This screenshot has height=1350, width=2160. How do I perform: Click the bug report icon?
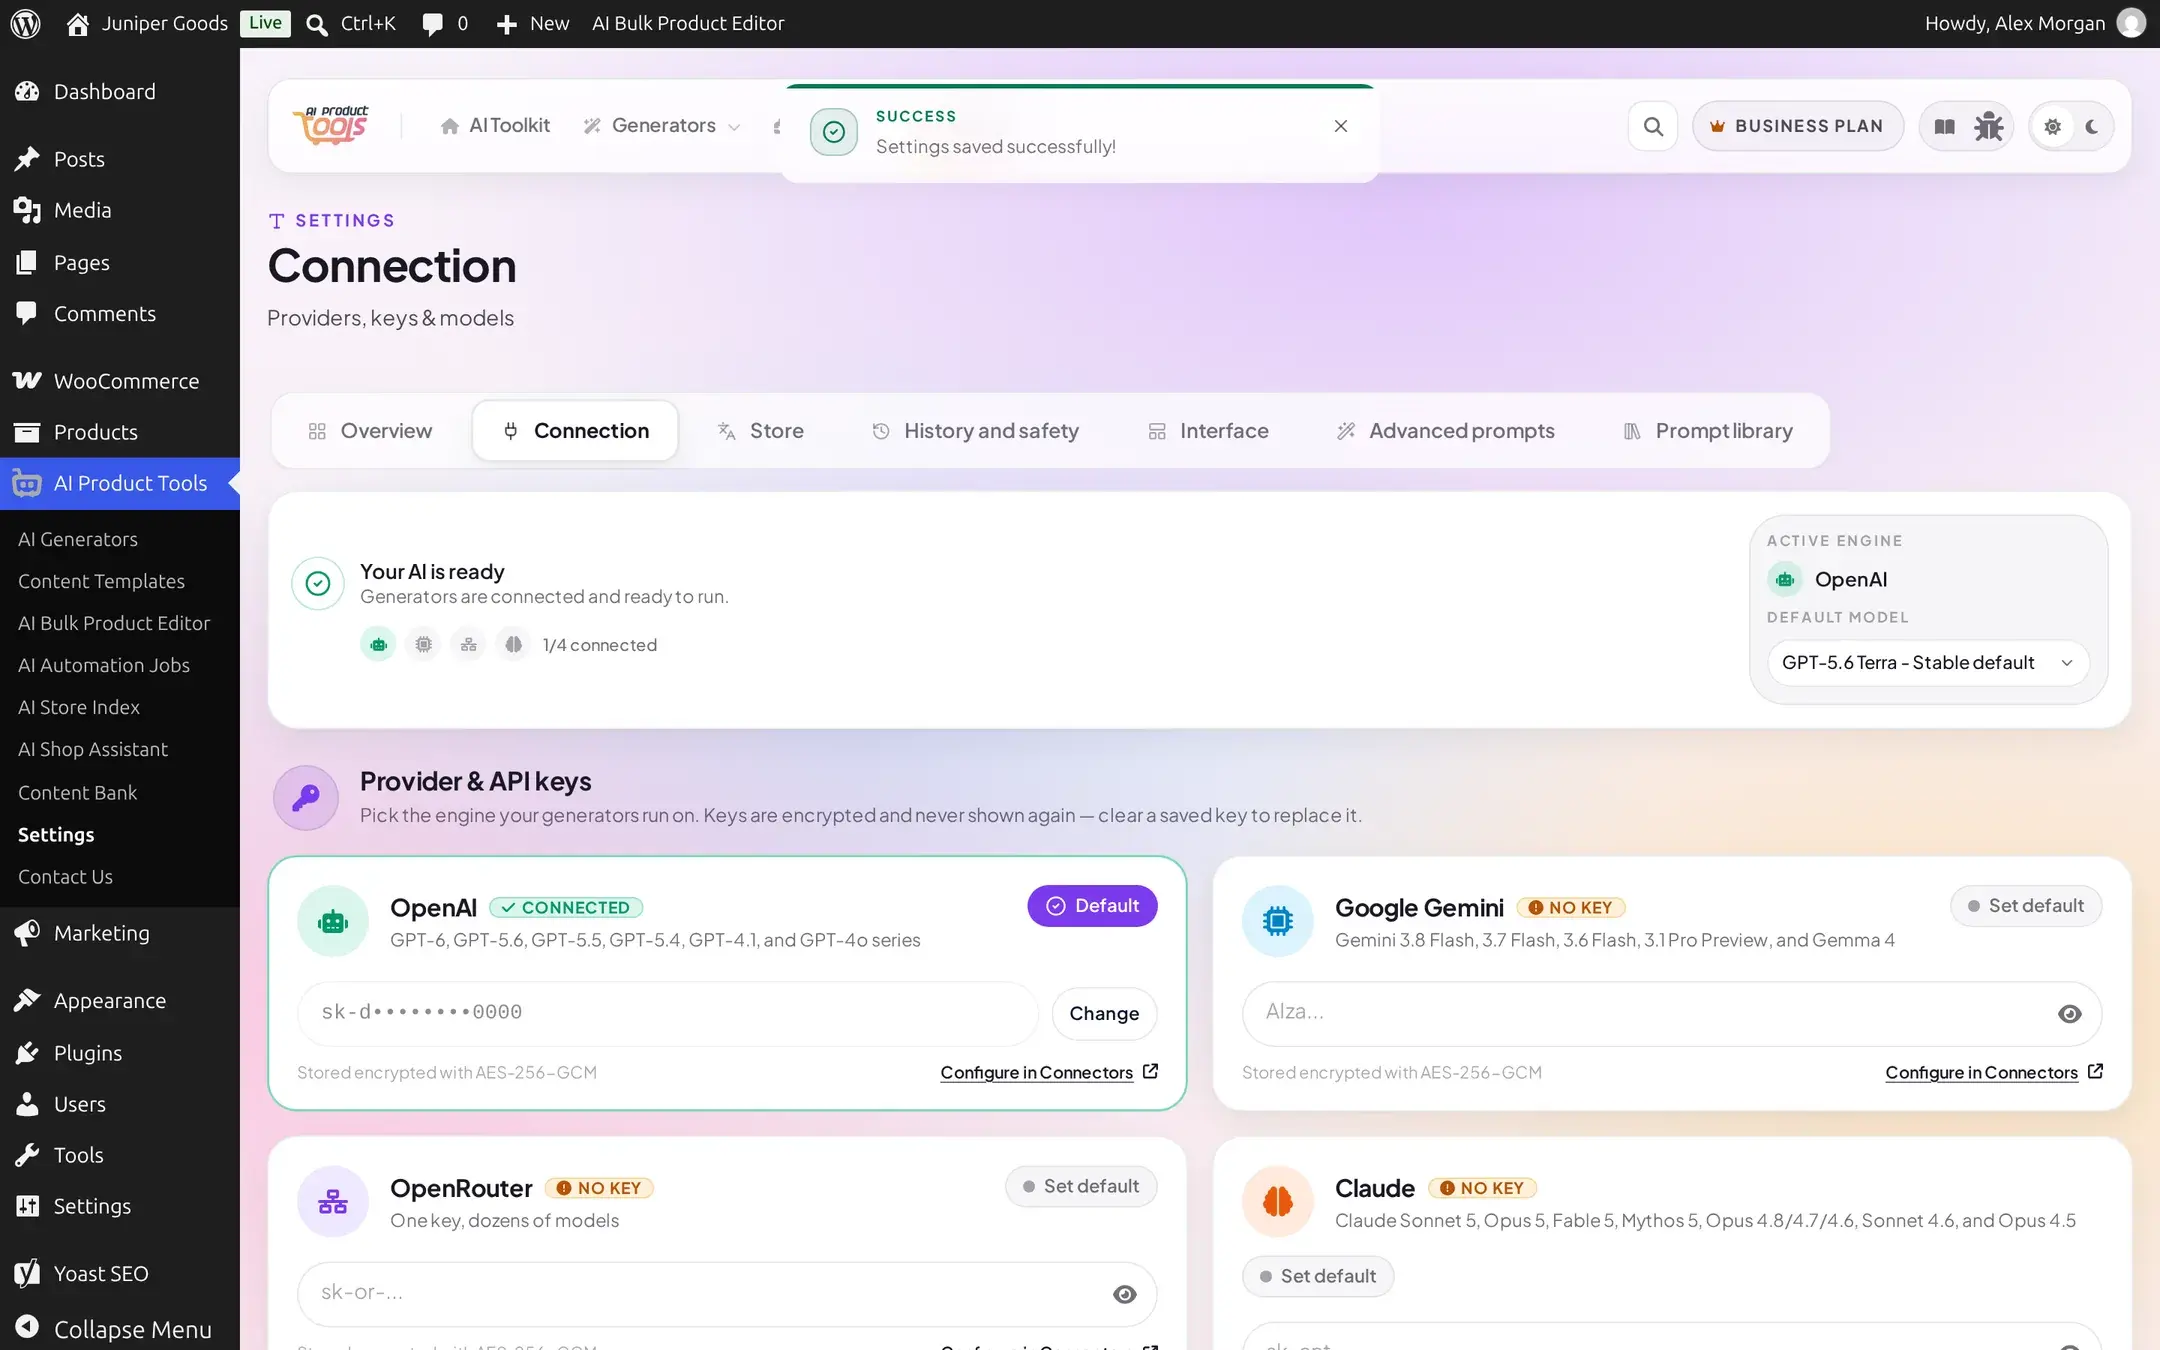pos(1988,126)
